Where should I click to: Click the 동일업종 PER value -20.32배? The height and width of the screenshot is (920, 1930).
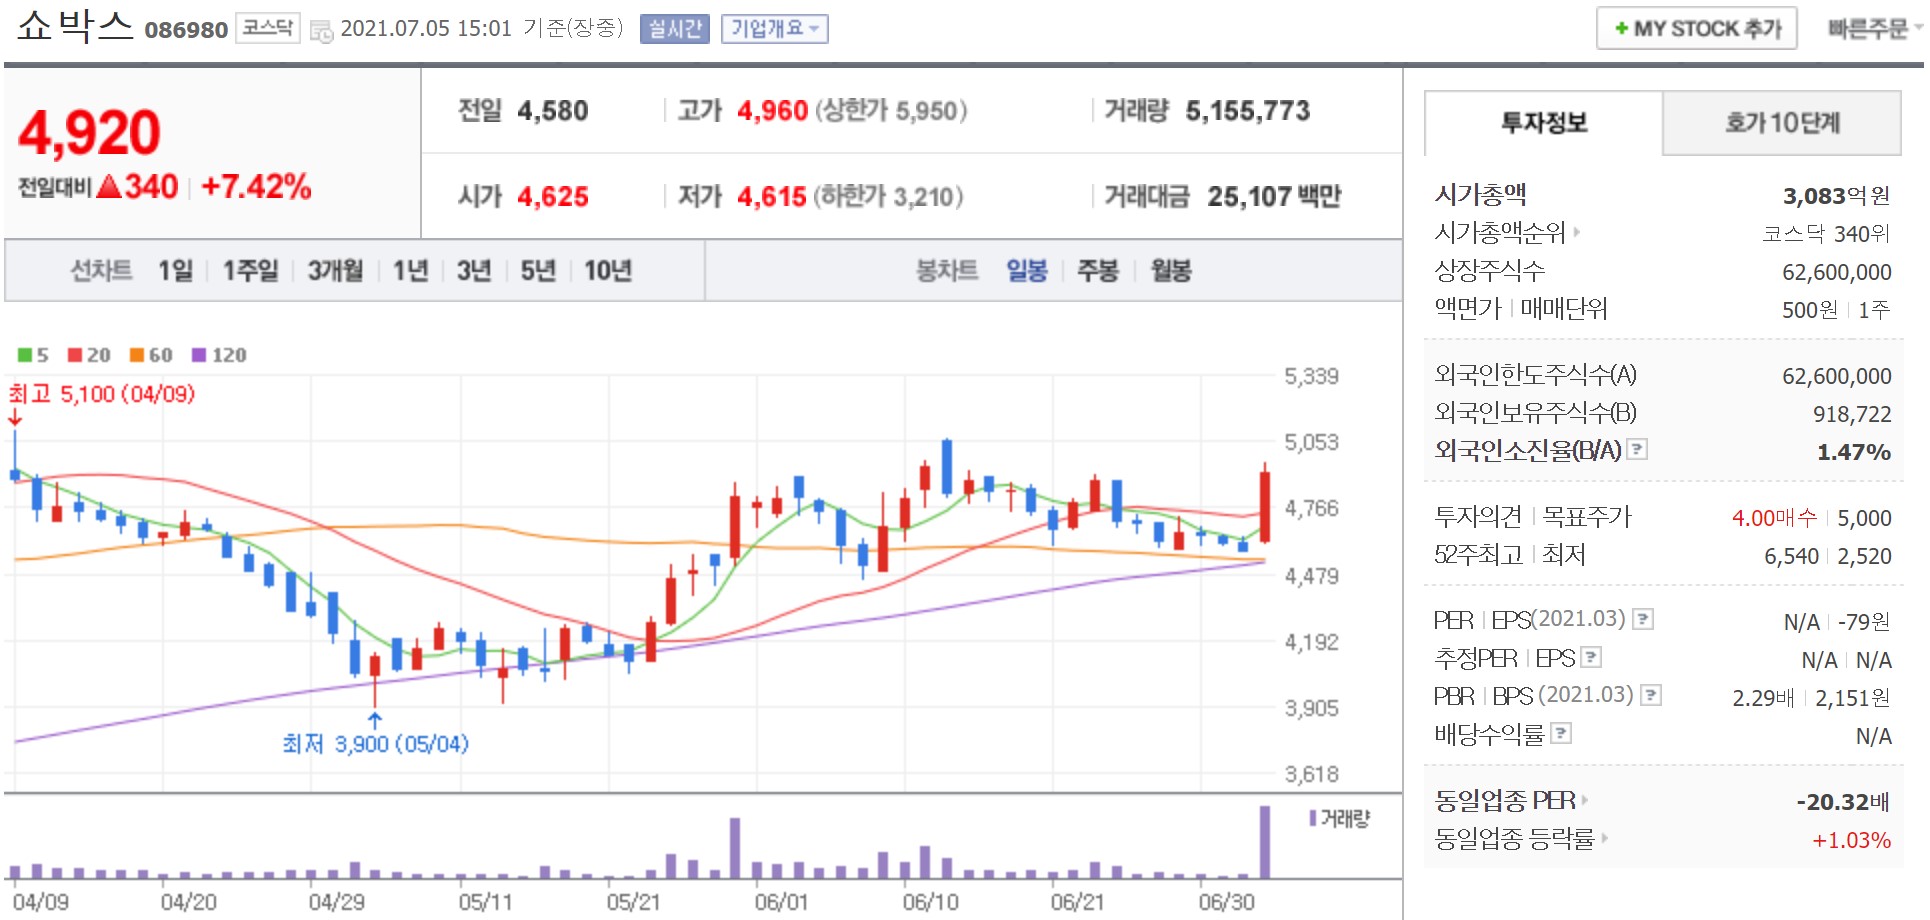(x=1843, y=801)
